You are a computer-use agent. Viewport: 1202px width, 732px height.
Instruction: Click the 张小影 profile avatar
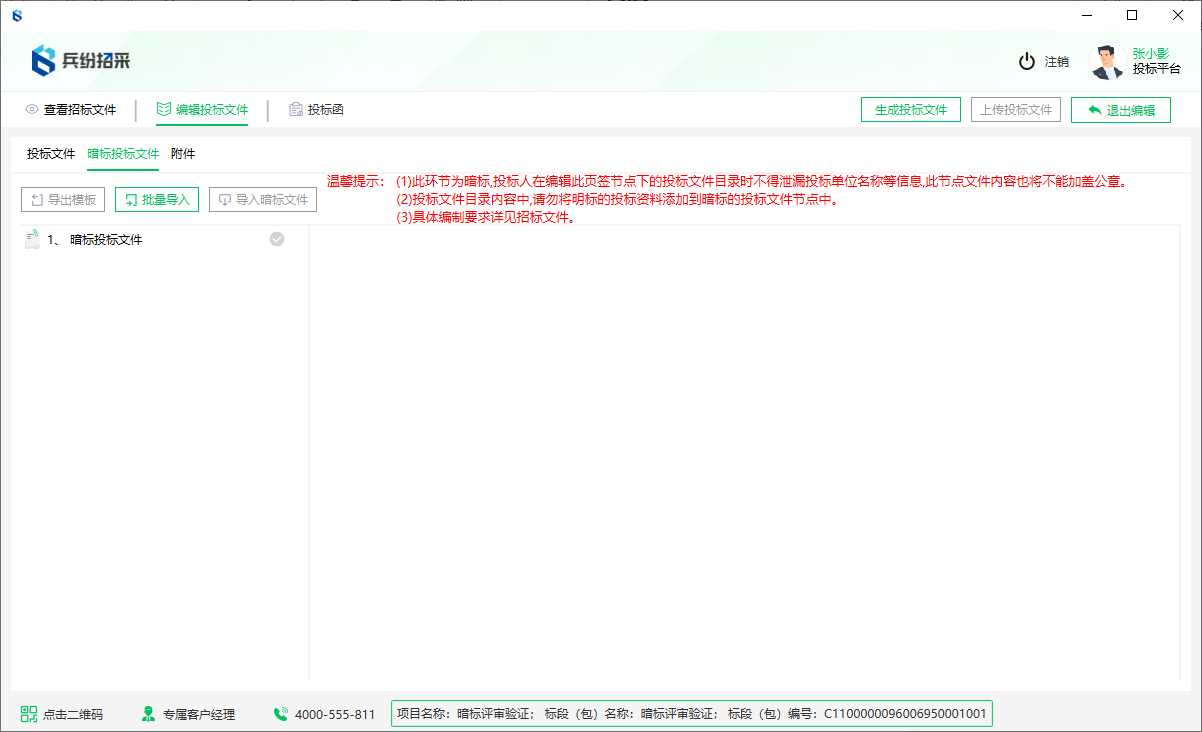(x=1106, y=61)
